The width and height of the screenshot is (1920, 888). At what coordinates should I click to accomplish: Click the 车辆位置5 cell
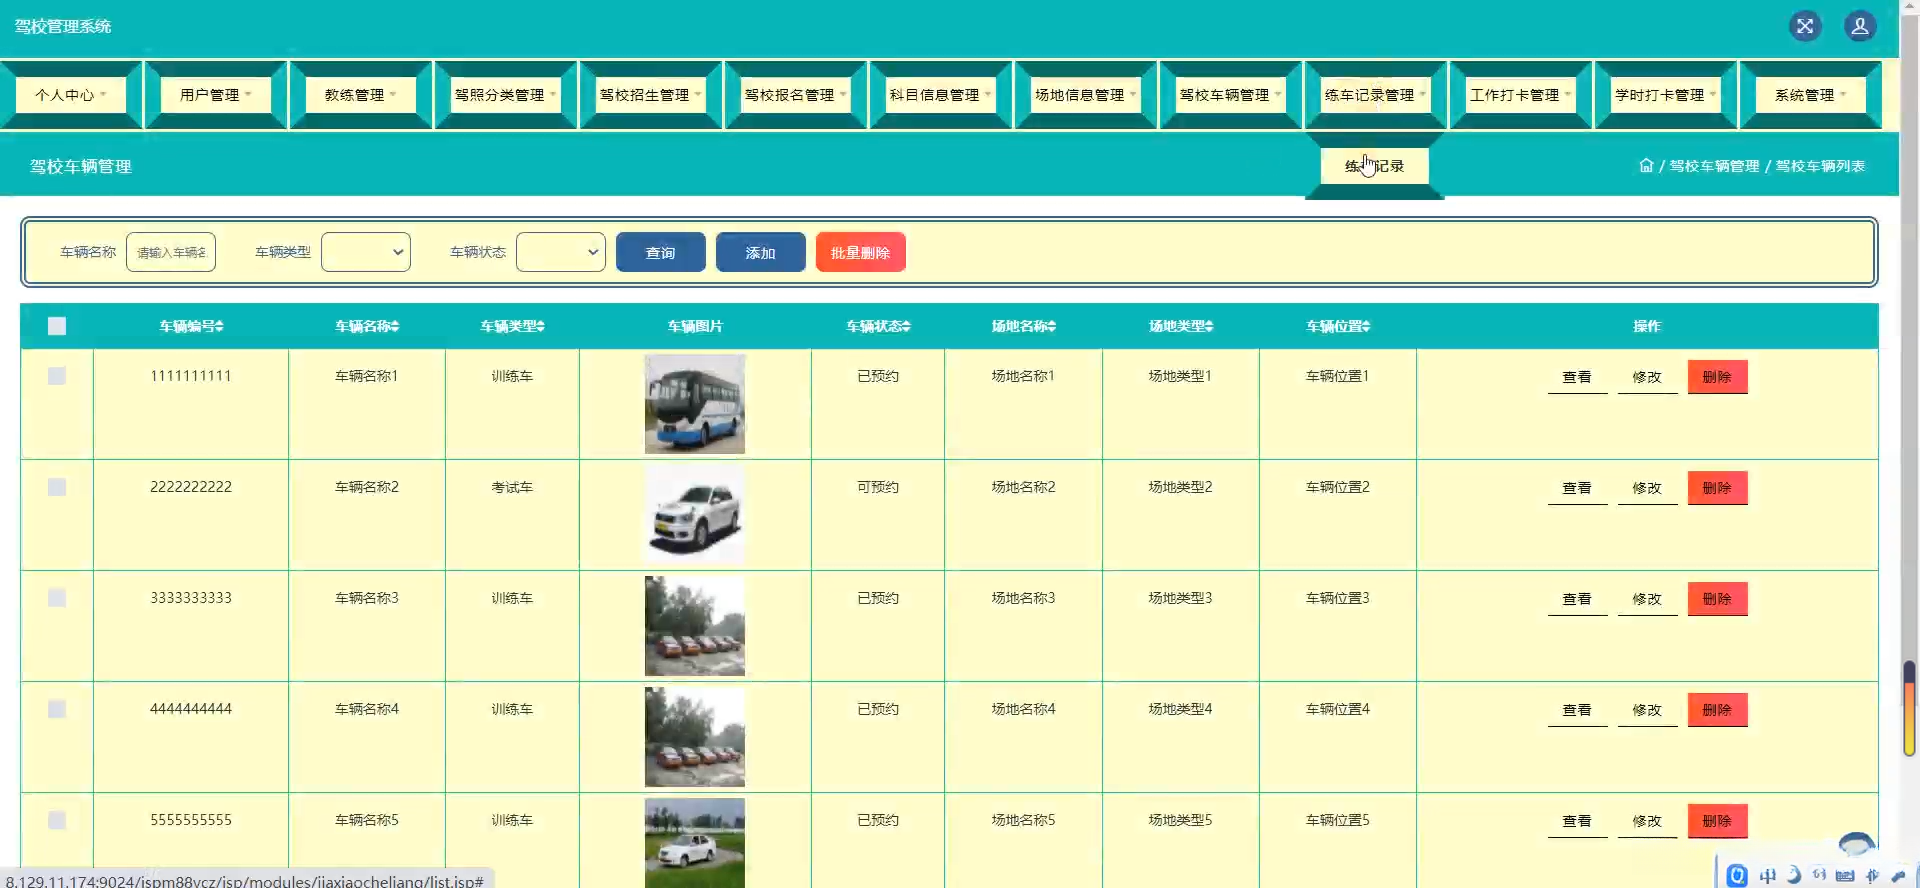pos(1338,820)
